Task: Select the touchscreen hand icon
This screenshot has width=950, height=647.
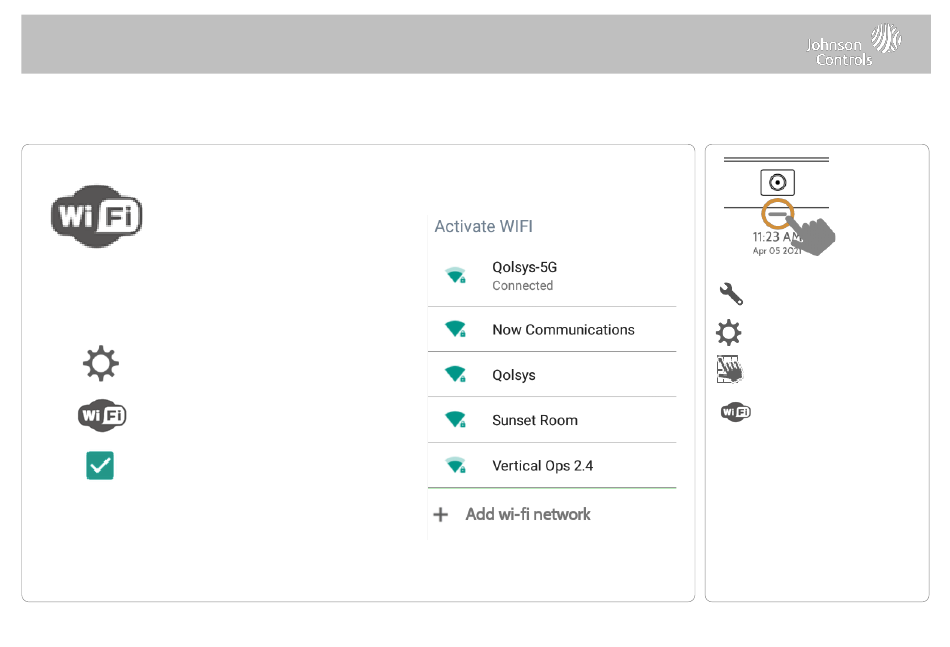Action: 729,370
